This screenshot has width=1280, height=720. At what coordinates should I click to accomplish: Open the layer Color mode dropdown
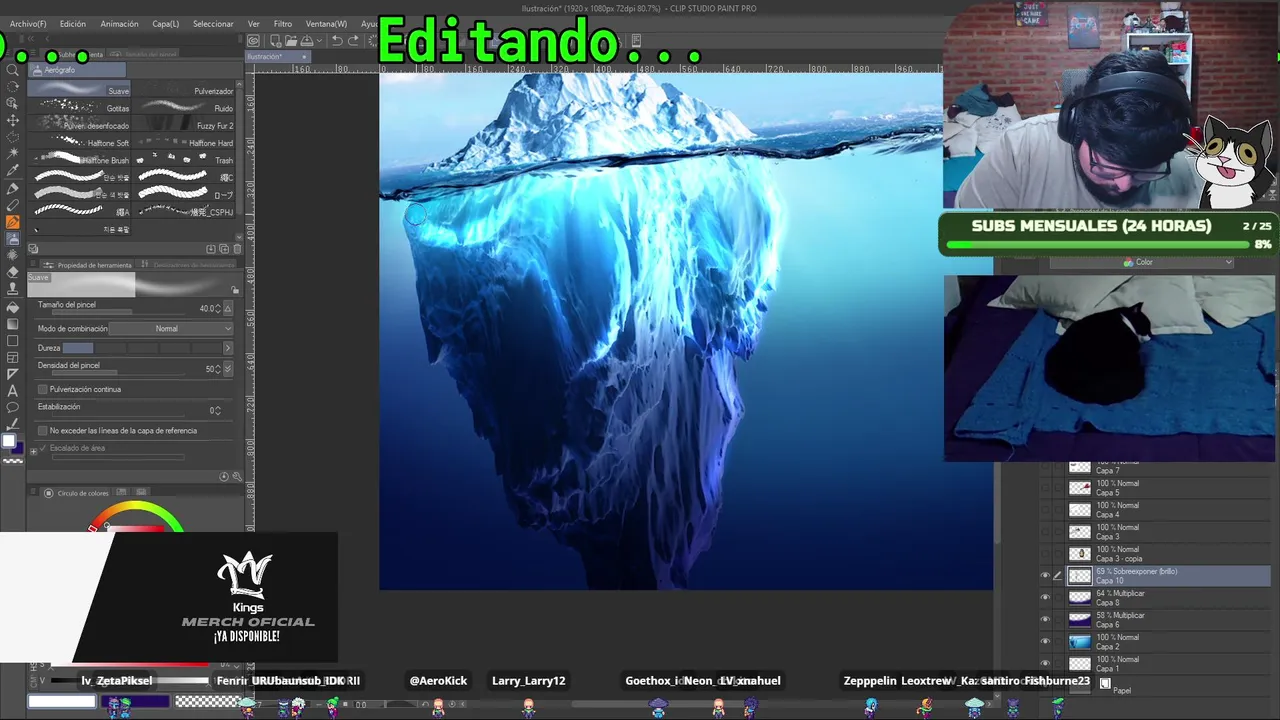(1141, 262)
